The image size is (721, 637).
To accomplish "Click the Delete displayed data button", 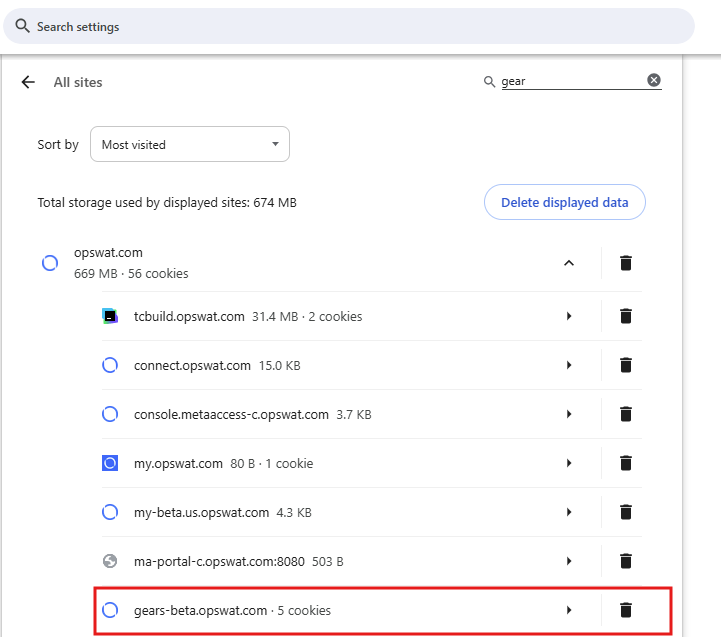I will click(x=564, y=202).
